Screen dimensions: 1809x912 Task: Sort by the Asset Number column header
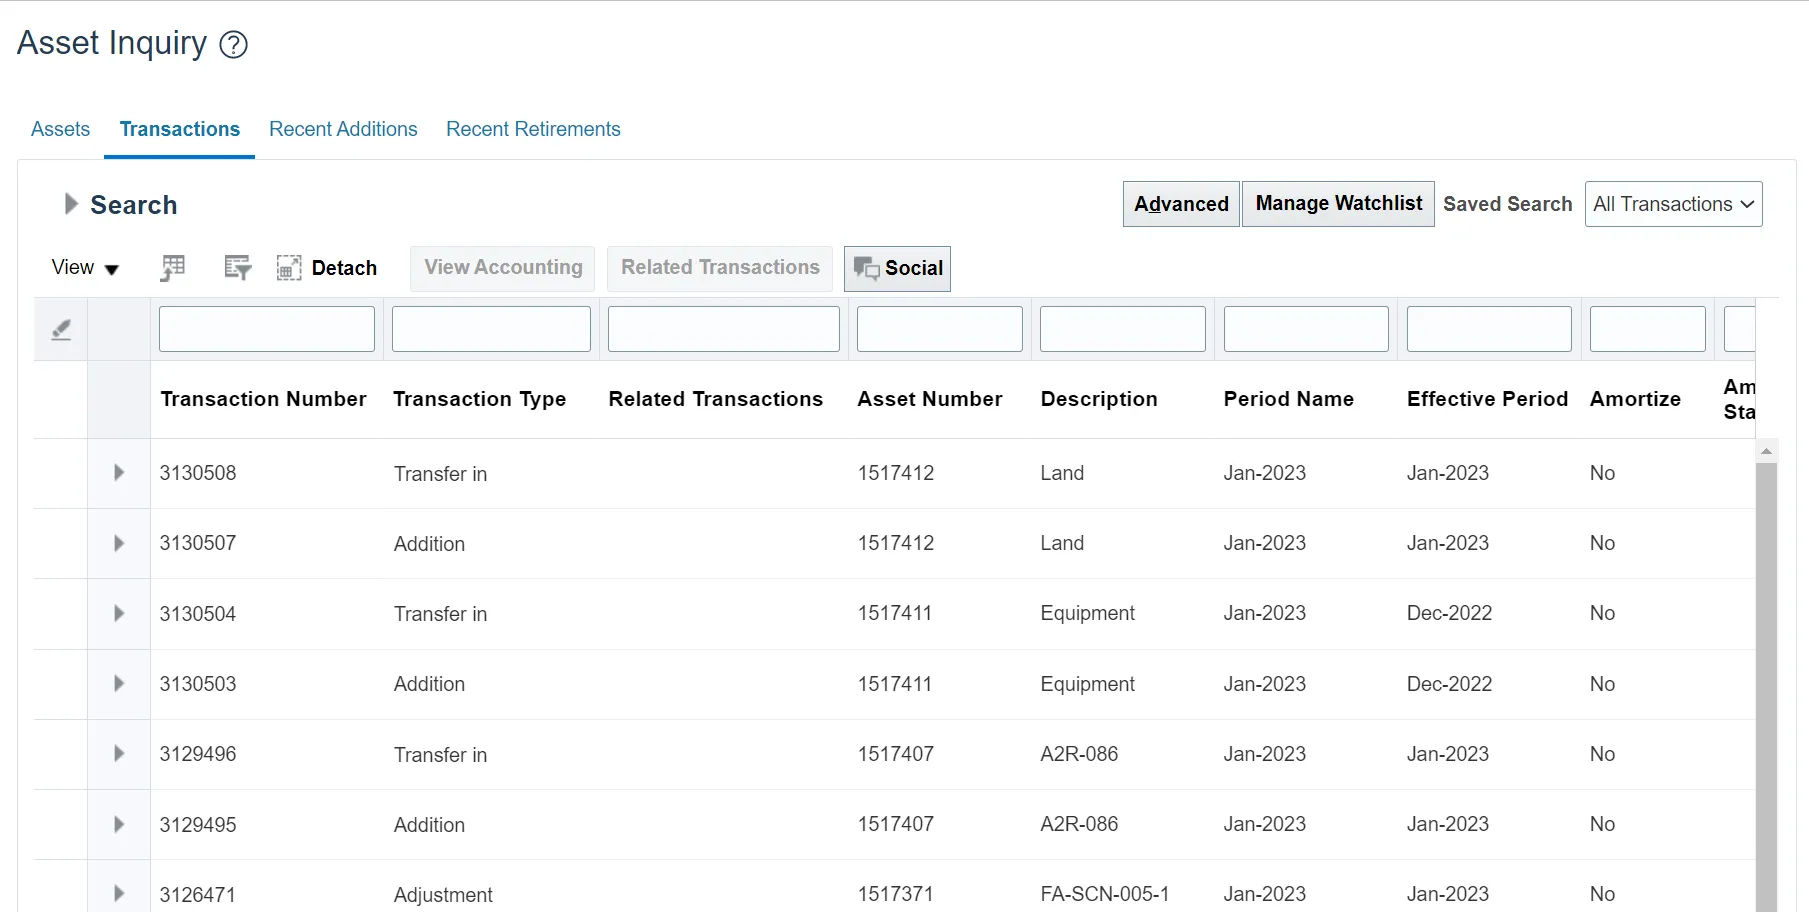coord(929,399)
